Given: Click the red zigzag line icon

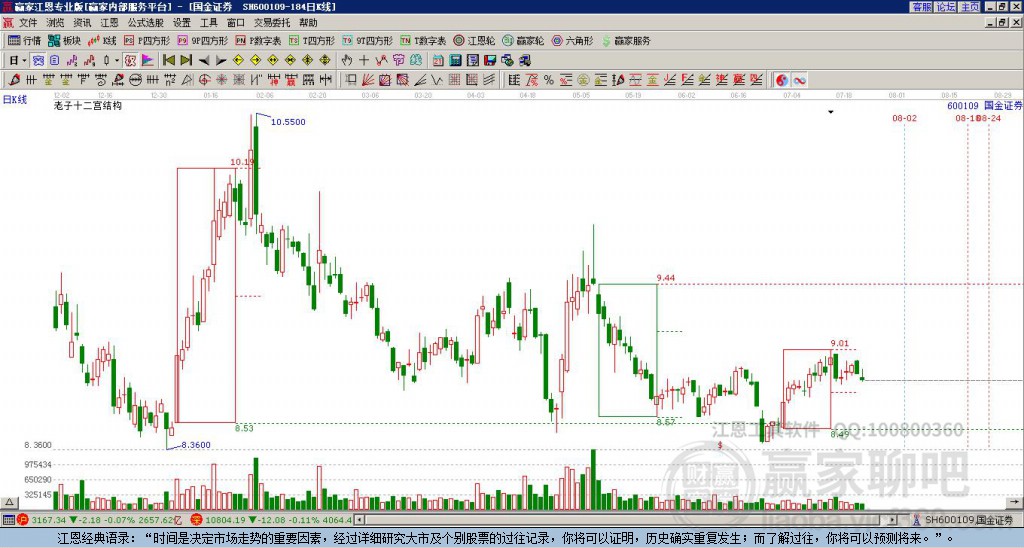Looking at the screenshot, I should tap(381, 61).
